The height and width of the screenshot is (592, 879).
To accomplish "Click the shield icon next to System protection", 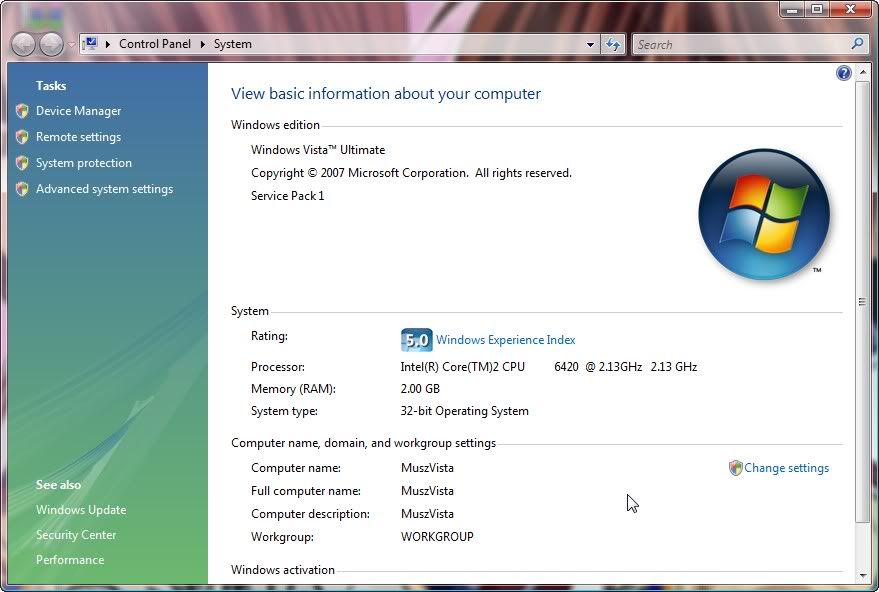I will coord(22,163).
